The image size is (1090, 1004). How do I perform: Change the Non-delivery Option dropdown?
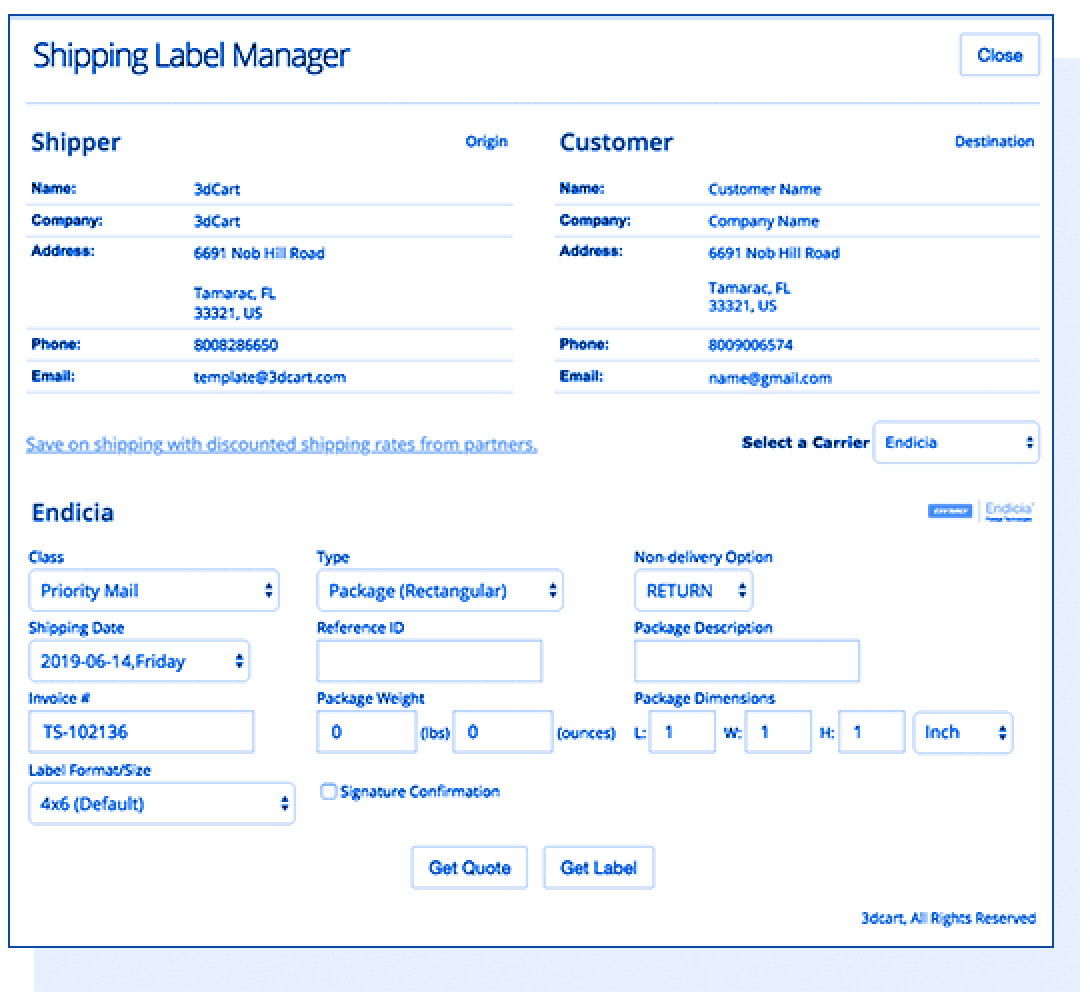[693, 591]
